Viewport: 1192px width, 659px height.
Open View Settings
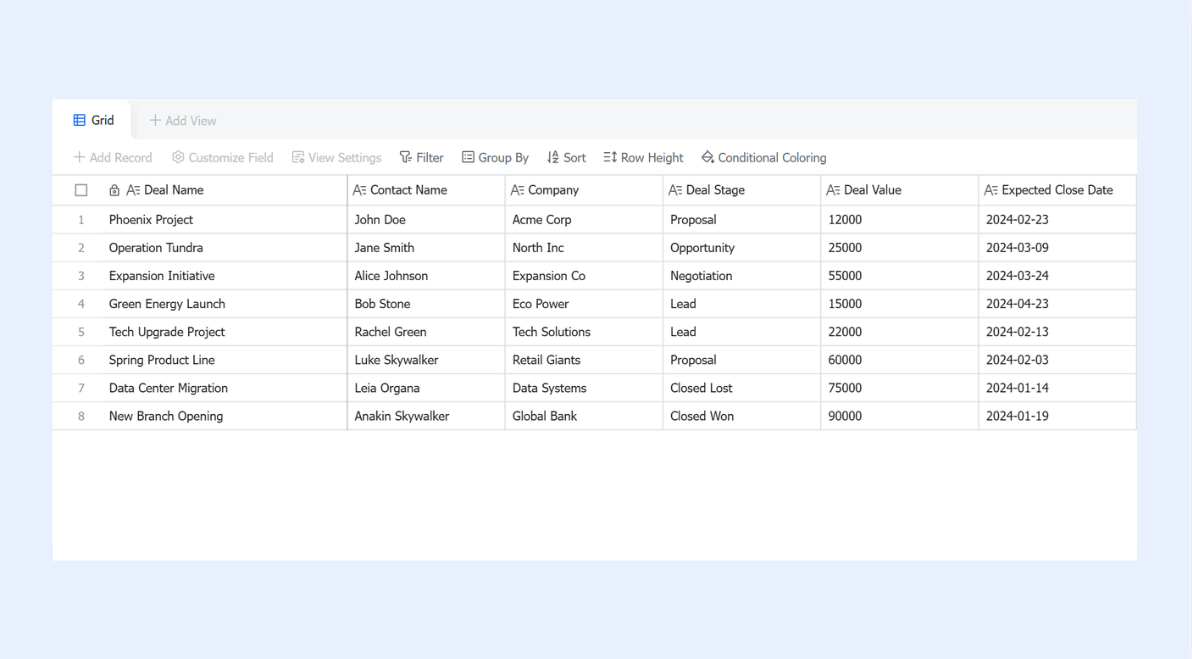coord(337,157)
